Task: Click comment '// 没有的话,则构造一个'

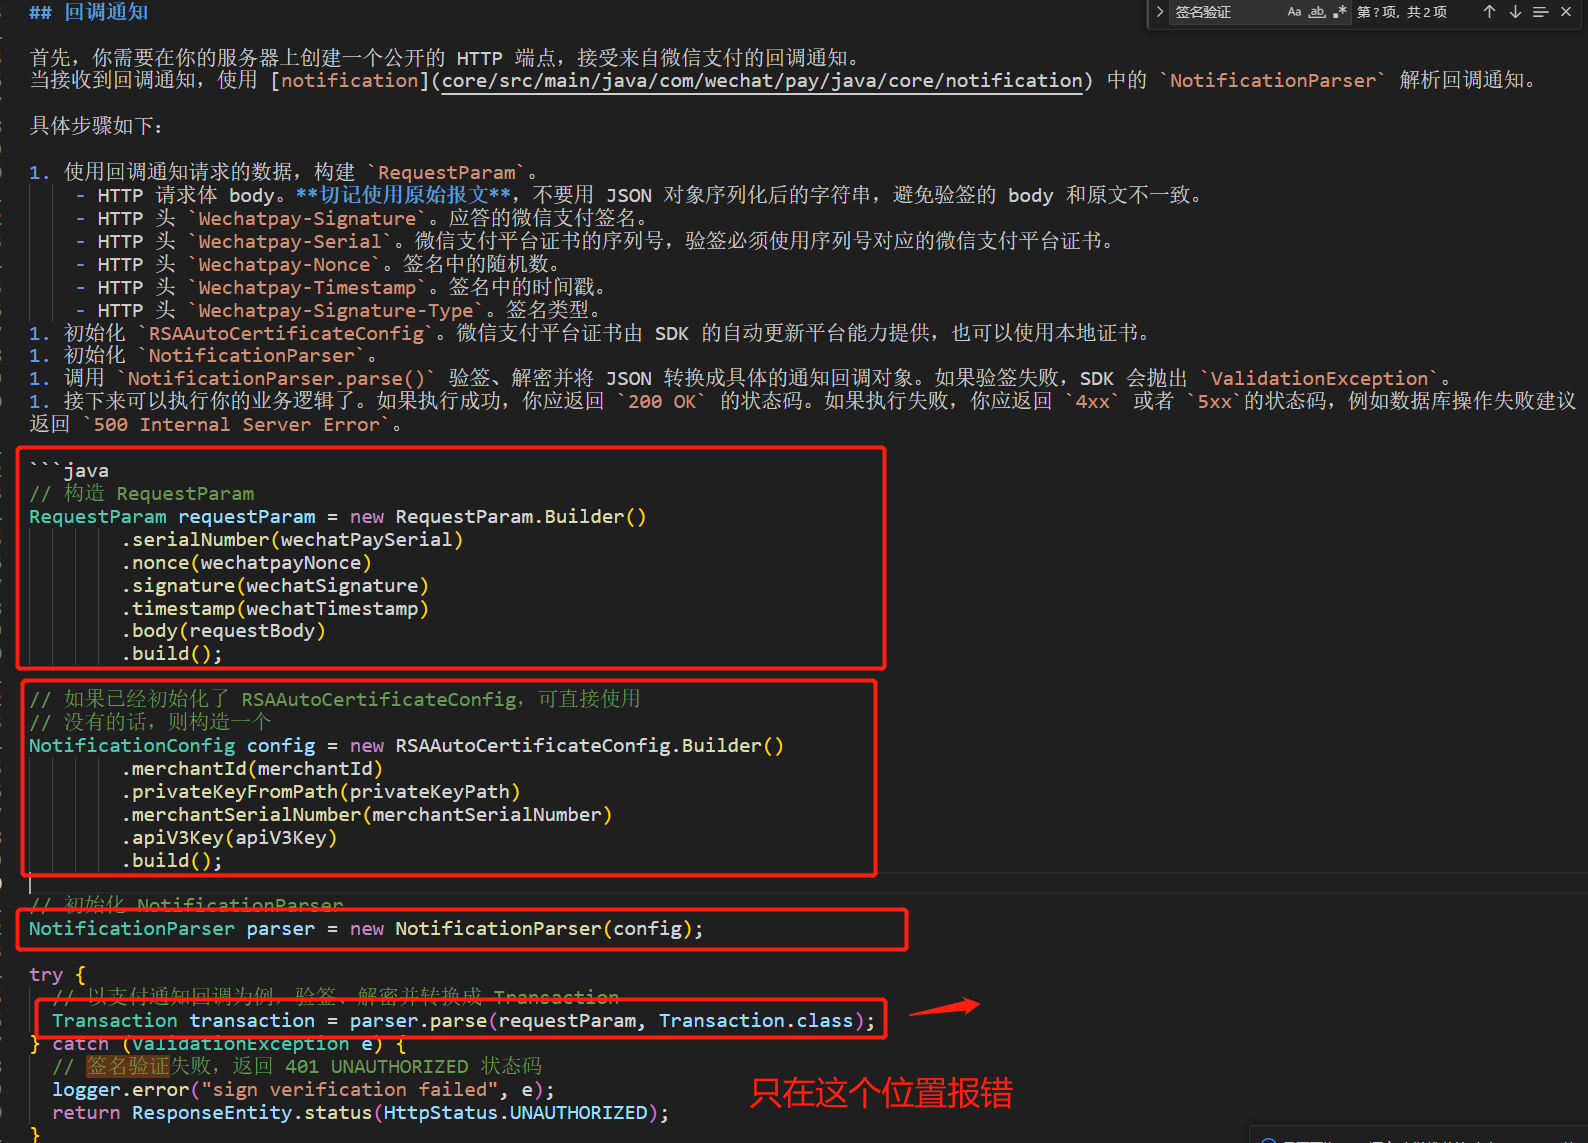Action: [x=150, y=722]
